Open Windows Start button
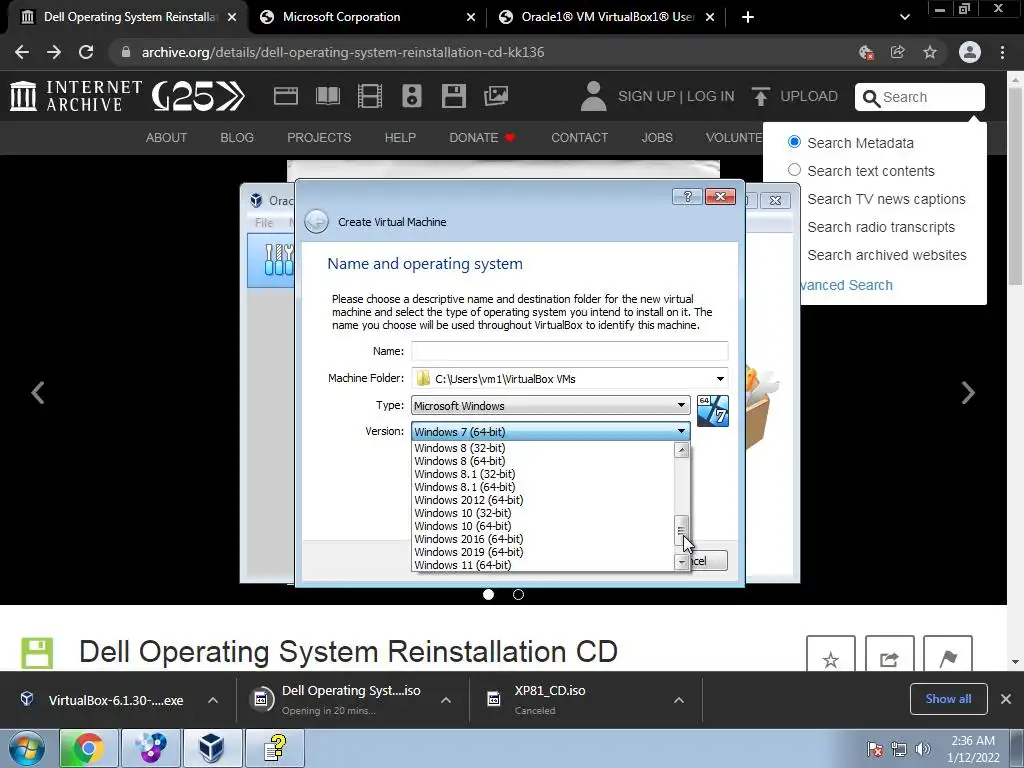 tap(27, 748)
